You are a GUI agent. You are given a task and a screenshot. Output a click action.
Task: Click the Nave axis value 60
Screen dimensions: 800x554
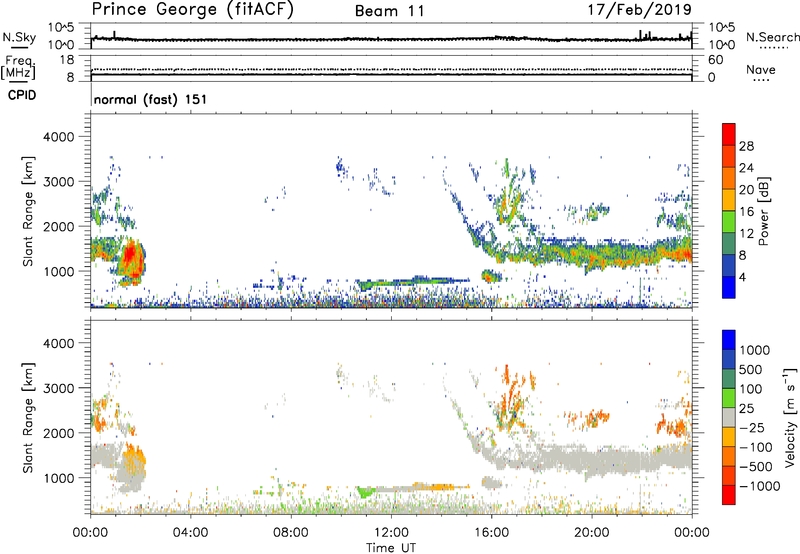[x=715, y=60]
